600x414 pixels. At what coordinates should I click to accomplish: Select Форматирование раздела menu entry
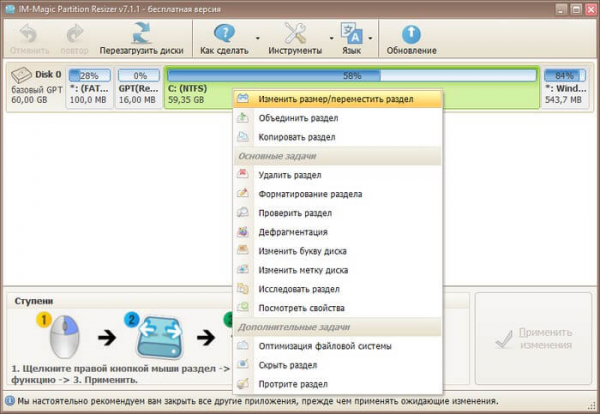[x=338, y=194]
